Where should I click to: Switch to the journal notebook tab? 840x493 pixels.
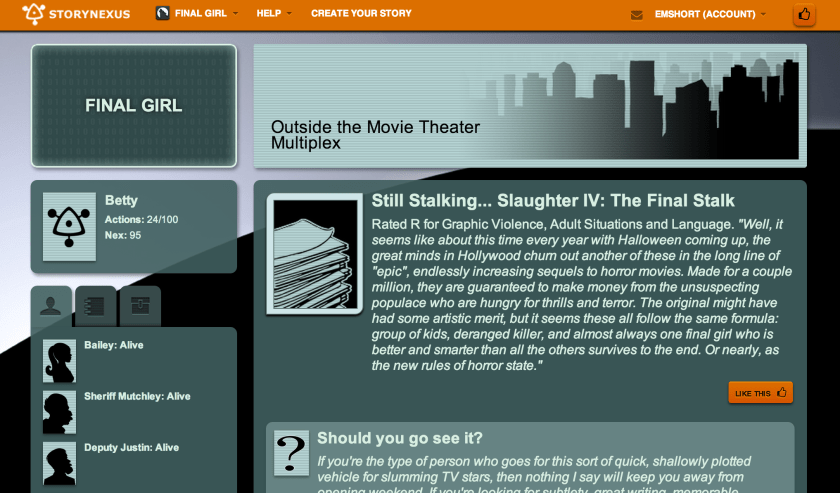pyautogui.click(x=95, y=306)
